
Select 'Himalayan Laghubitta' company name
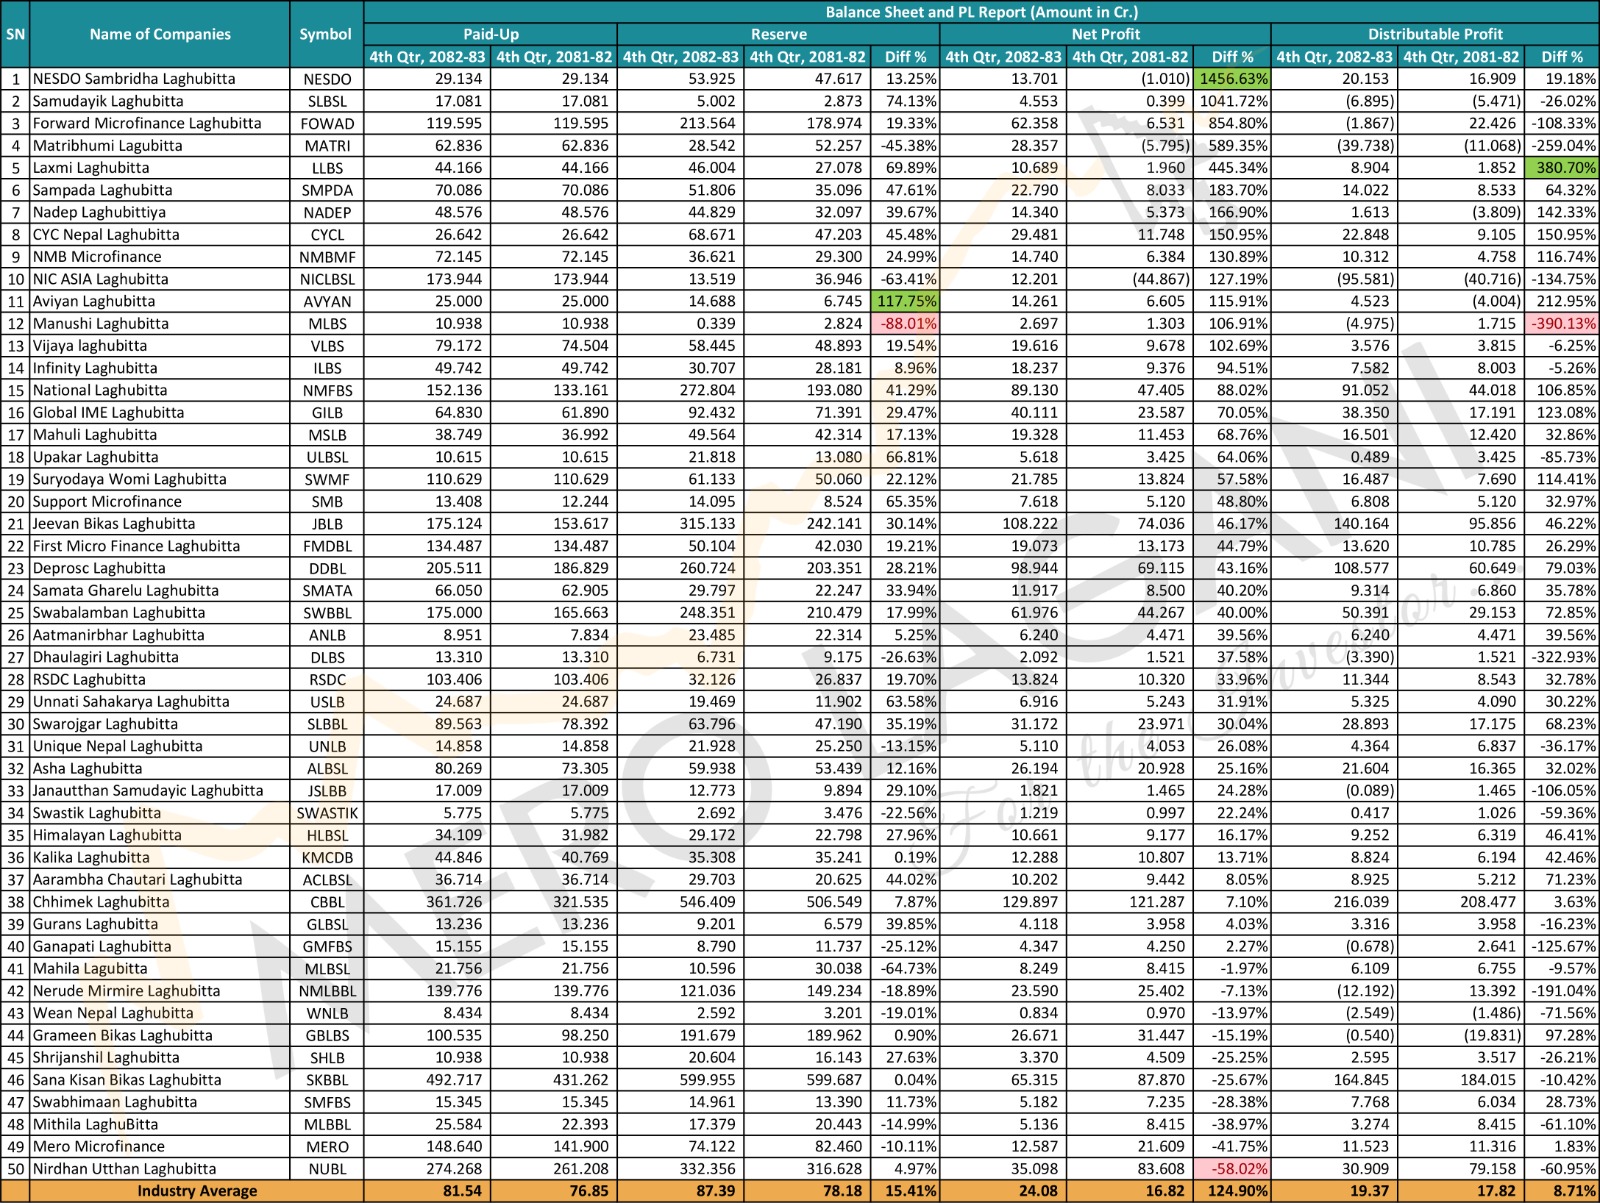pos(107,835)
